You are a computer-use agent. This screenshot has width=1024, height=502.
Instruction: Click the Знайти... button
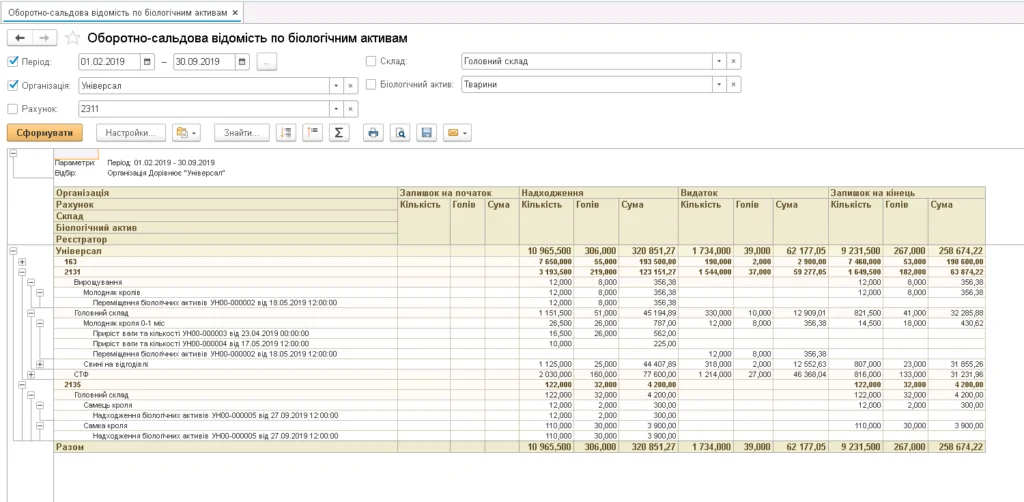(242, 133)
